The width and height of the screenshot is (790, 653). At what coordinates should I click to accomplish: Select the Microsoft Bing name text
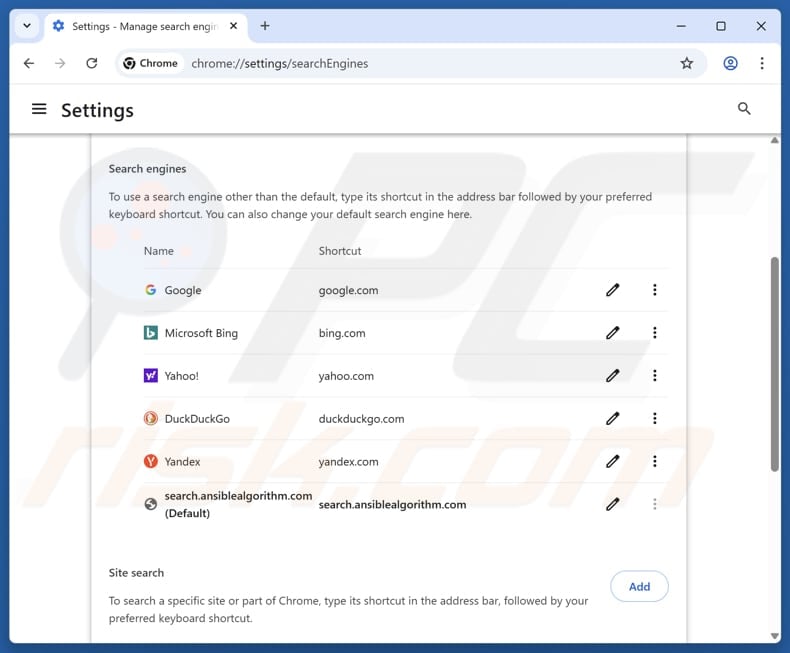tap(201, 333)
